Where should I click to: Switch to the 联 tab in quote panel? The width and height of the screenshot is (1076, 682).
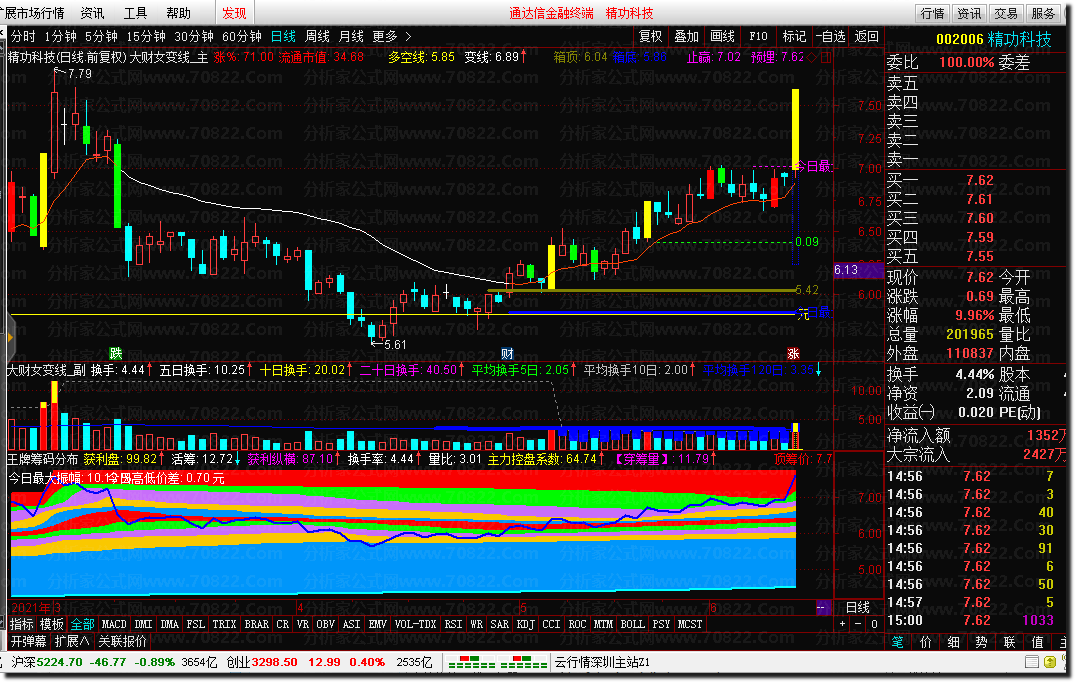pos(1009,642)
